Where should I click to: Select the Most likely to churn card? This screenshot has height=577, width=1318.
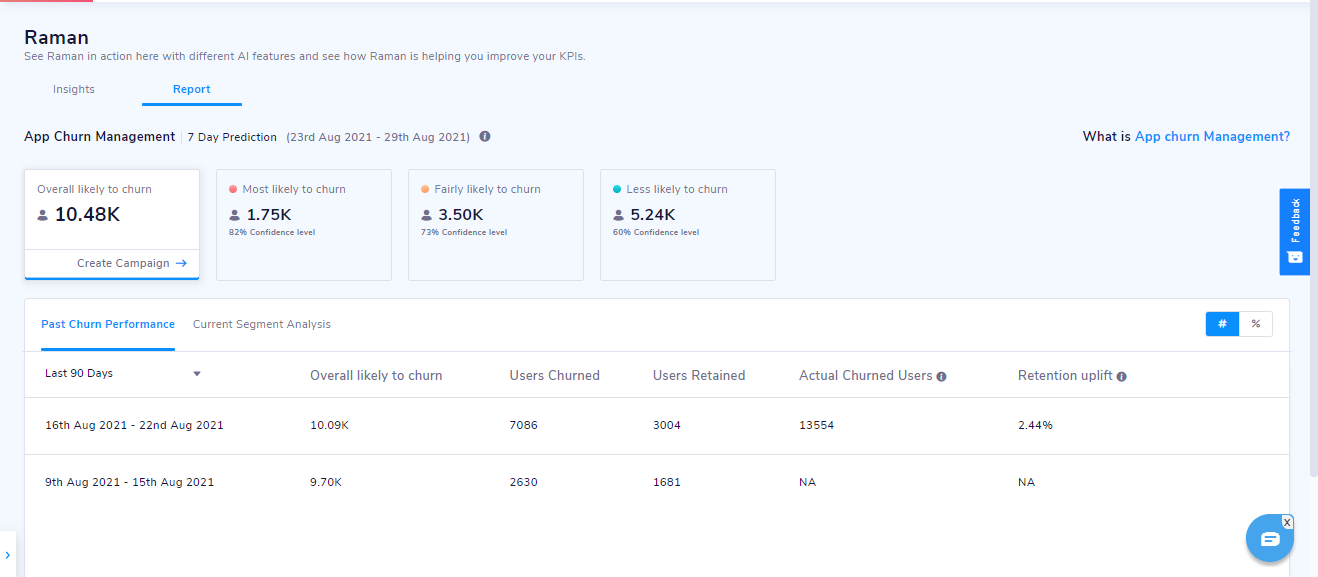[x=304, y=225]
